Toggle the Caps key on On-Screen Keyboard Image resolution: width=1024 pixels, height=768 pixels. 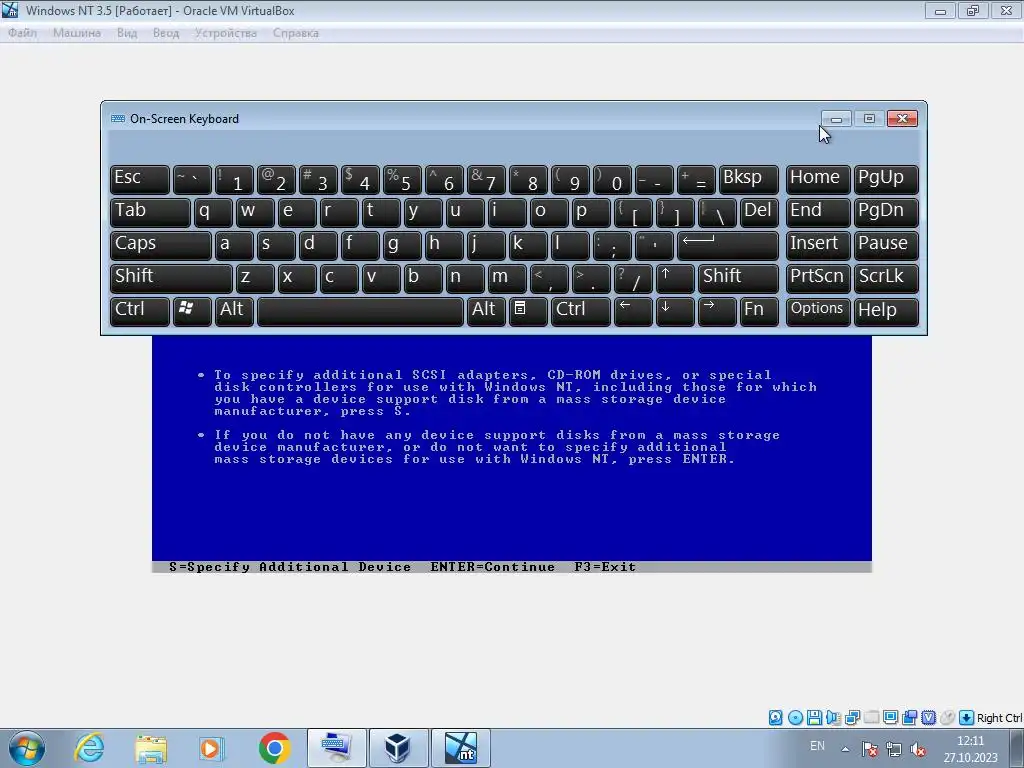coord(161,245)
